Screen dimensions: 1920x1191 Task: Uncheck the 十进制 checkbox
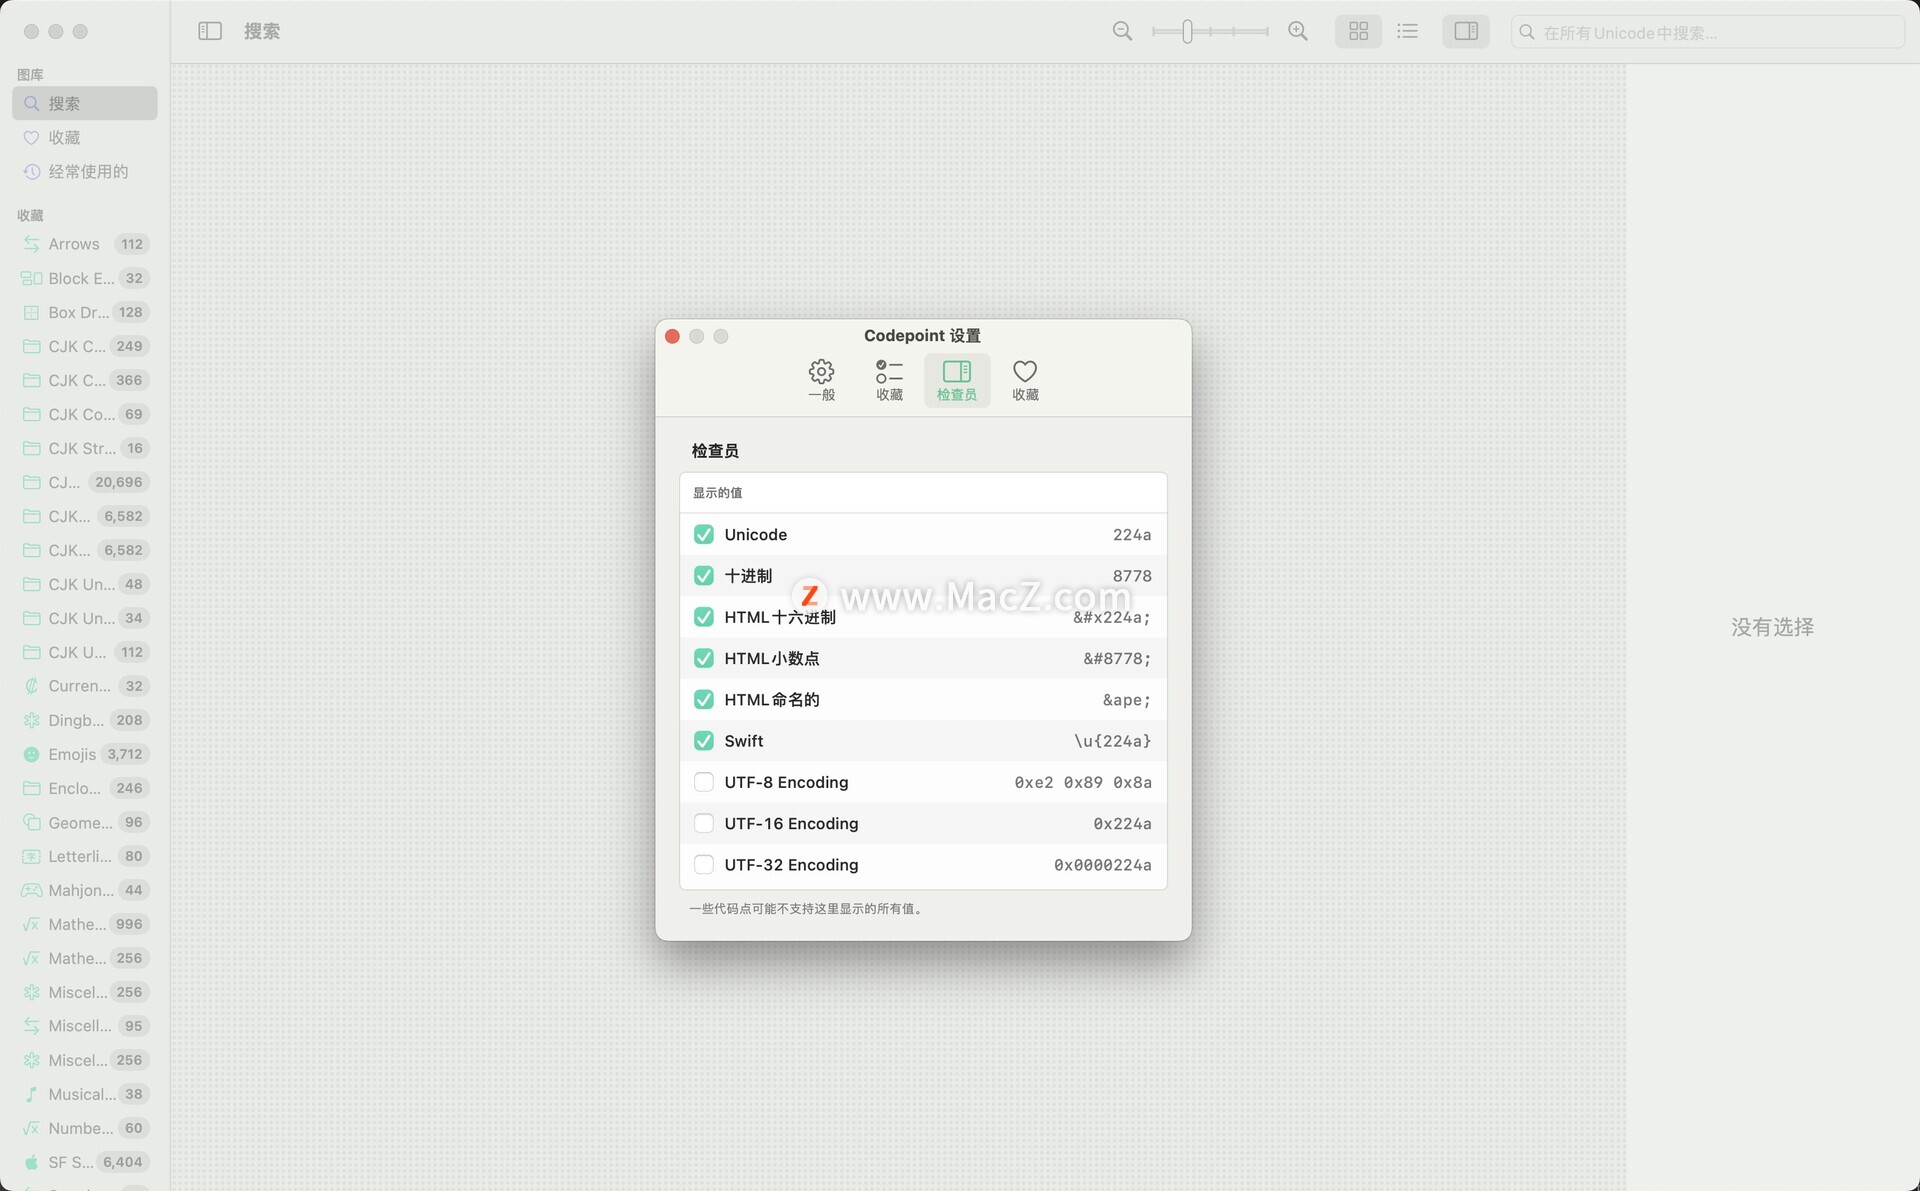point(704,576)
